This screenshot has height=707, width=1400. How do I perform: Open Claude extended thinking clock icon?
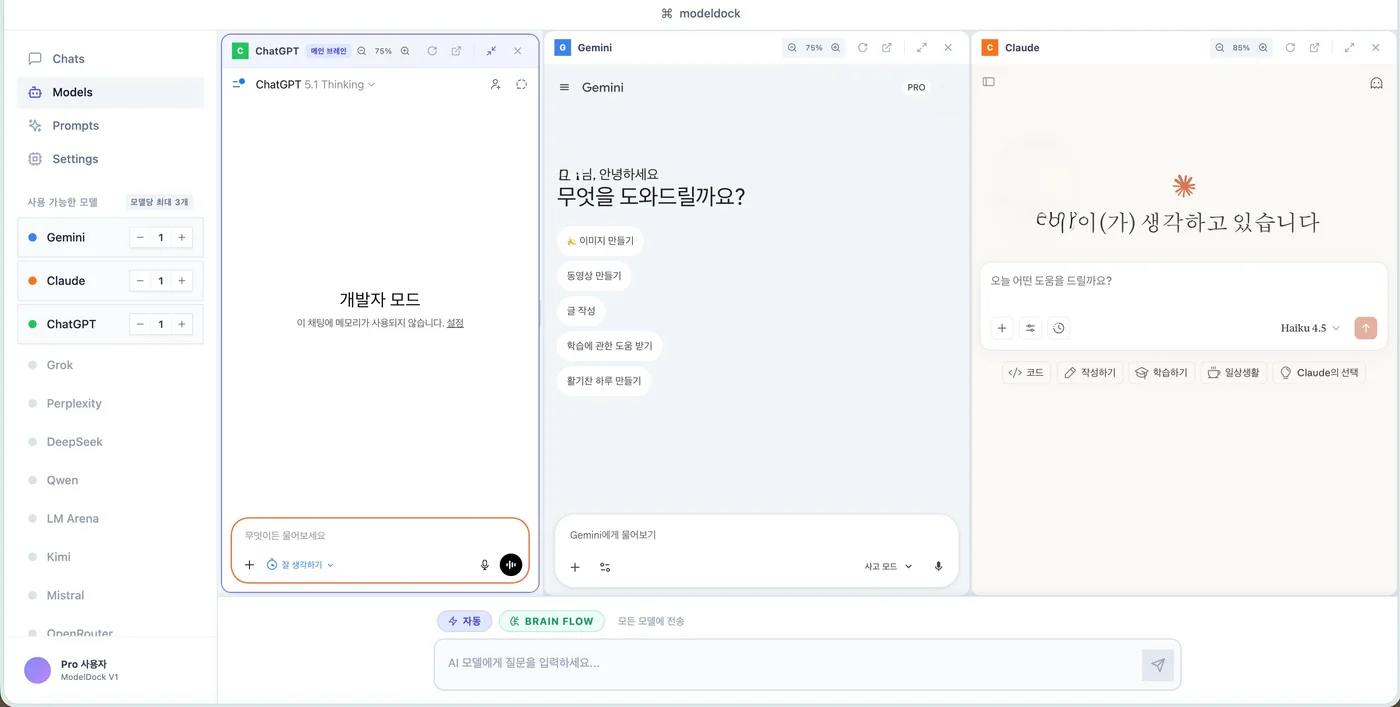coord(1058,328)
